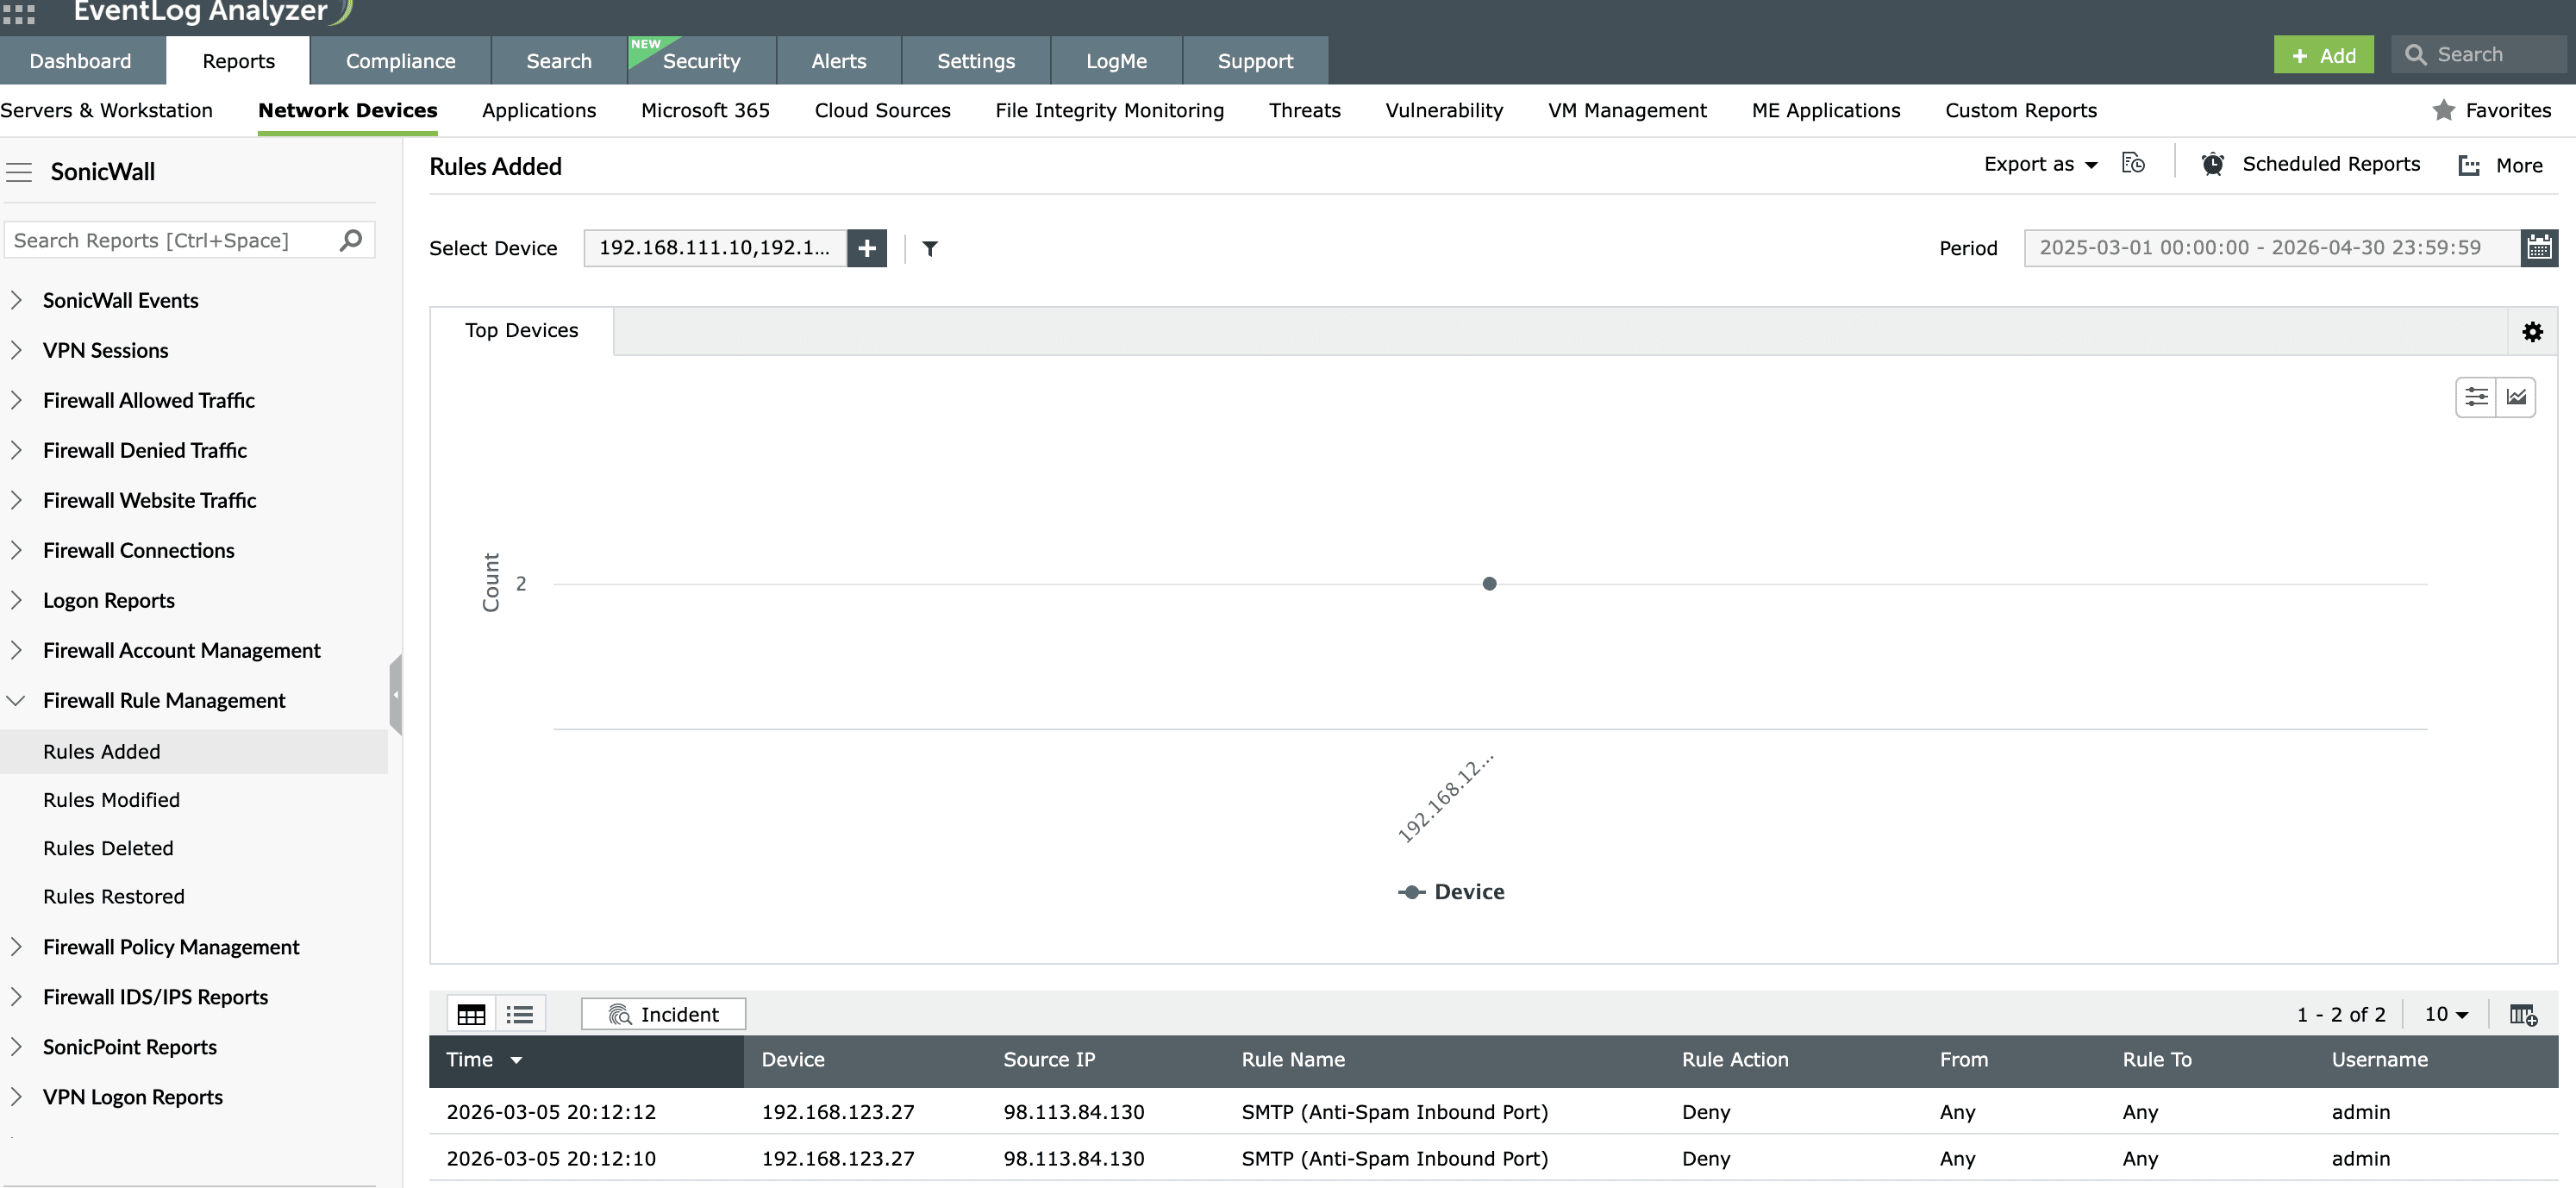This screenshot has width=2576, height=1188.
Task: Expand Firewall IDS/IPS Reports category
Action: [16, 997]
